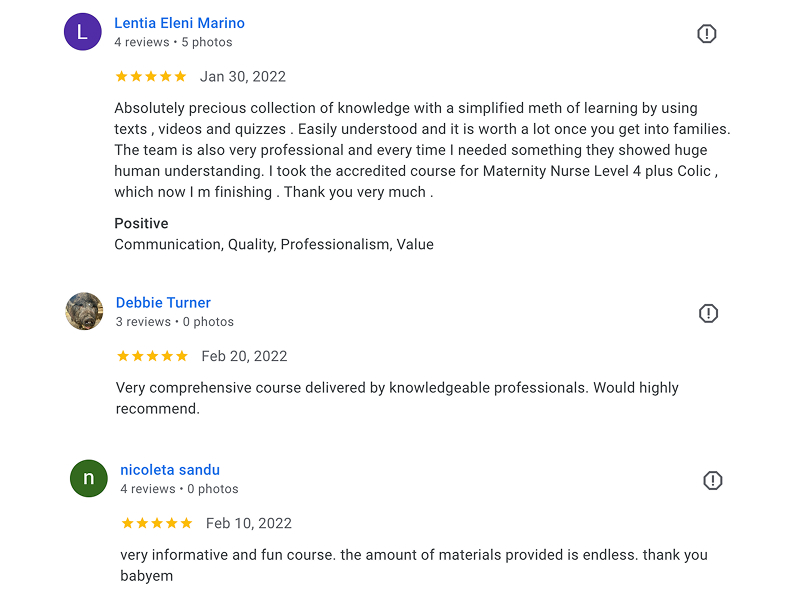Open Debbie Turner's reviewer profile

(x=163, y=303)
